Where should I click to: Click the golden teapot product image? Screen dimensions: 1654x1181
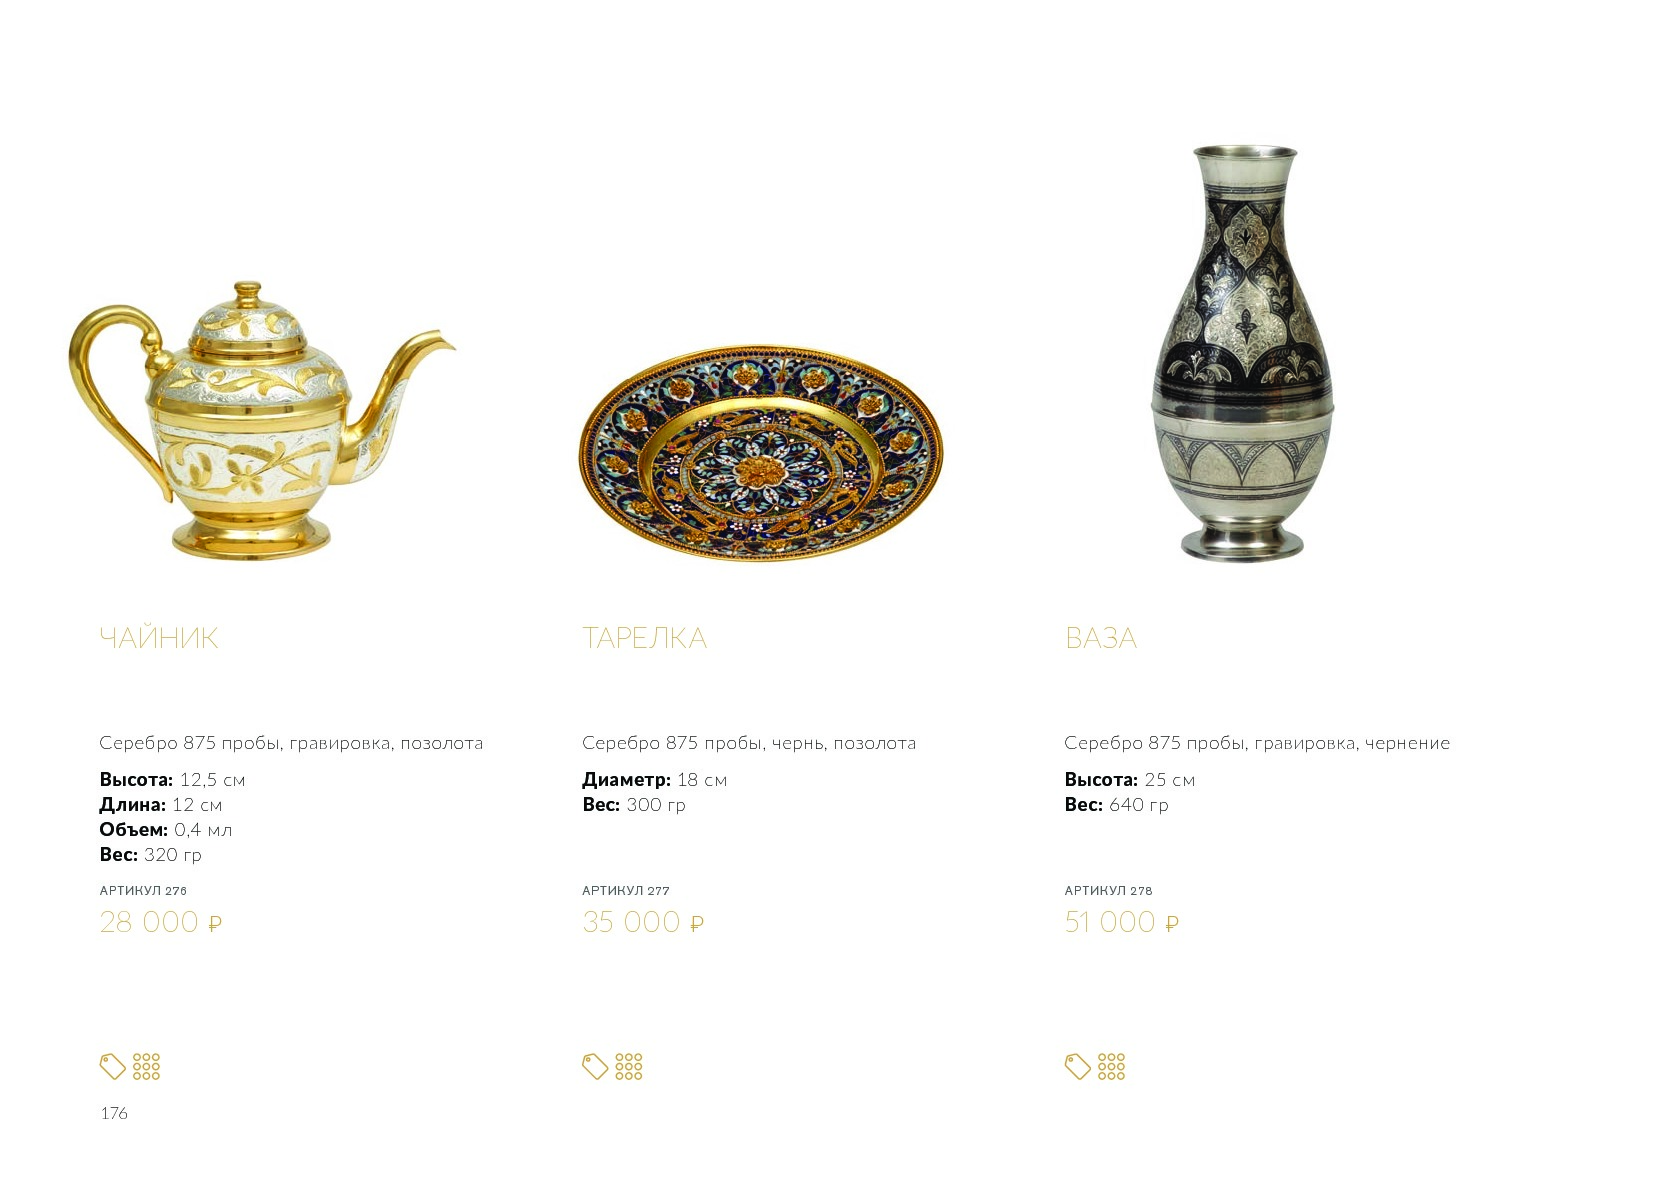point(258,422)
